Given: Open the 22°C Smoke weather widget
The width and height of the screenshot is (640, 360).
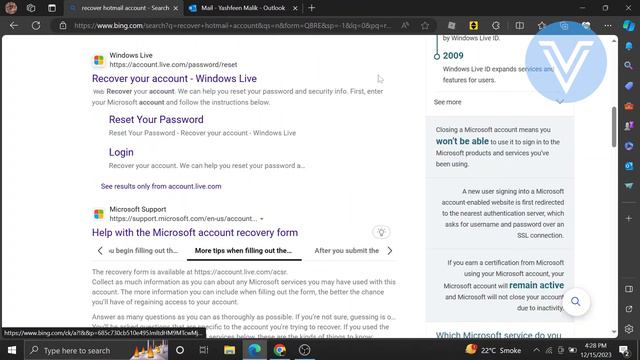Looking at the screenshot, I should (494, 350).
